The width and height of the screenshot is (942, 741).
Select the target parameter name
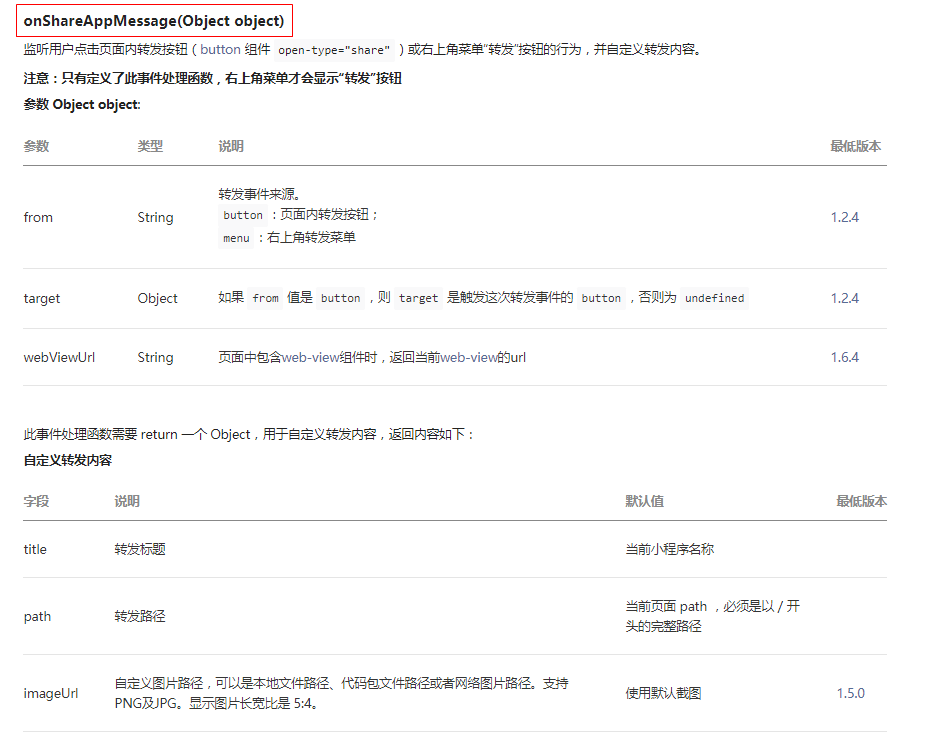pyautogui.click(x=41, y=298)
